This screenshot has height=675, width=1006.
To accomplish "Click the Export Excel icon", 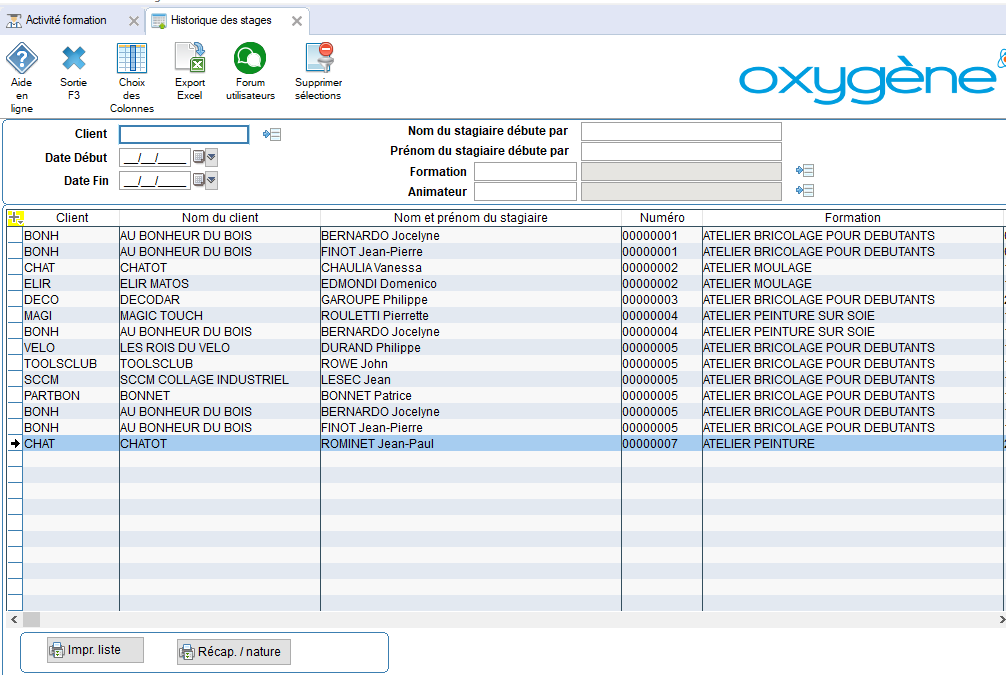I will [189, 59].
